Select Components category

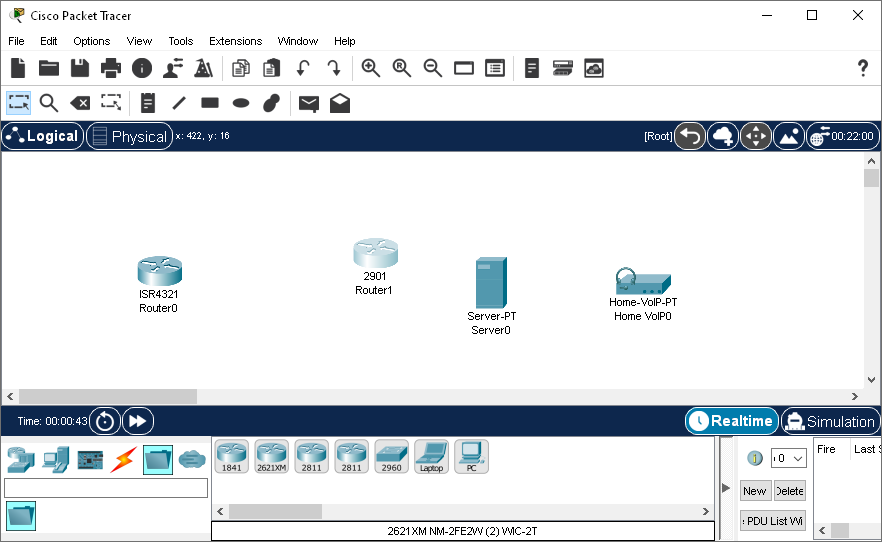[x=90, y=460]
